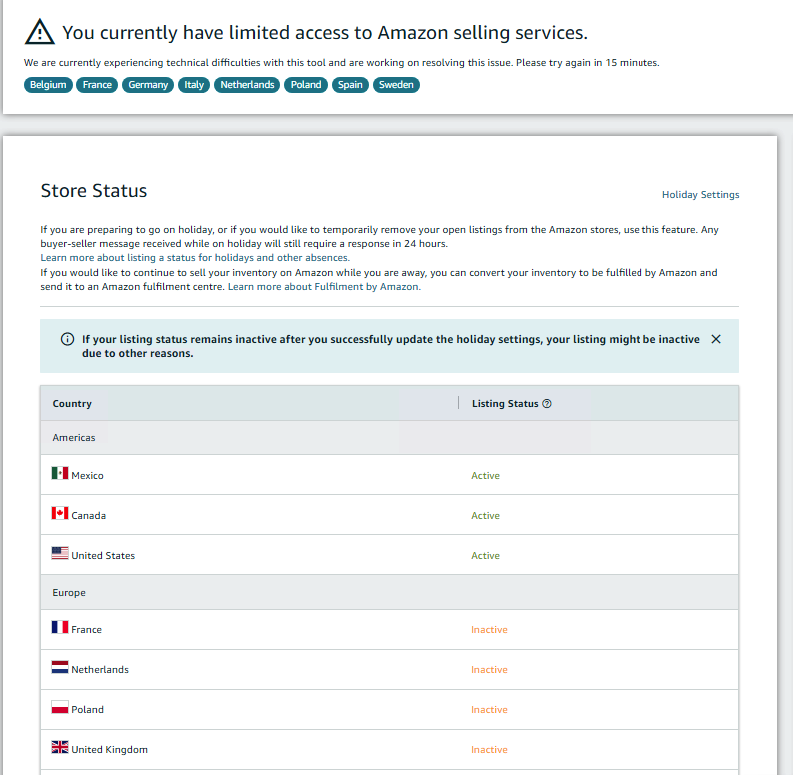Viewport: 793px width, 775px height.
Task: Click the warning triangle icon
Action: pos(39,32)
